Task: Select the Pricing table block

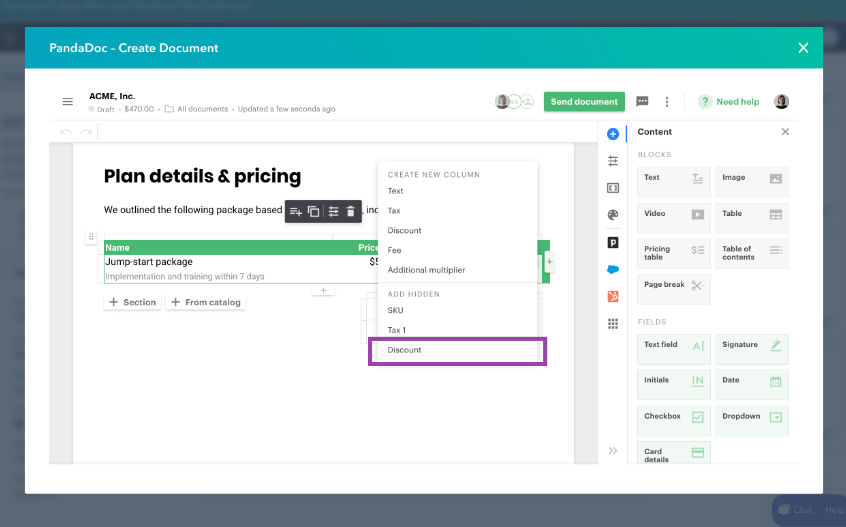Action: point(673,254)
